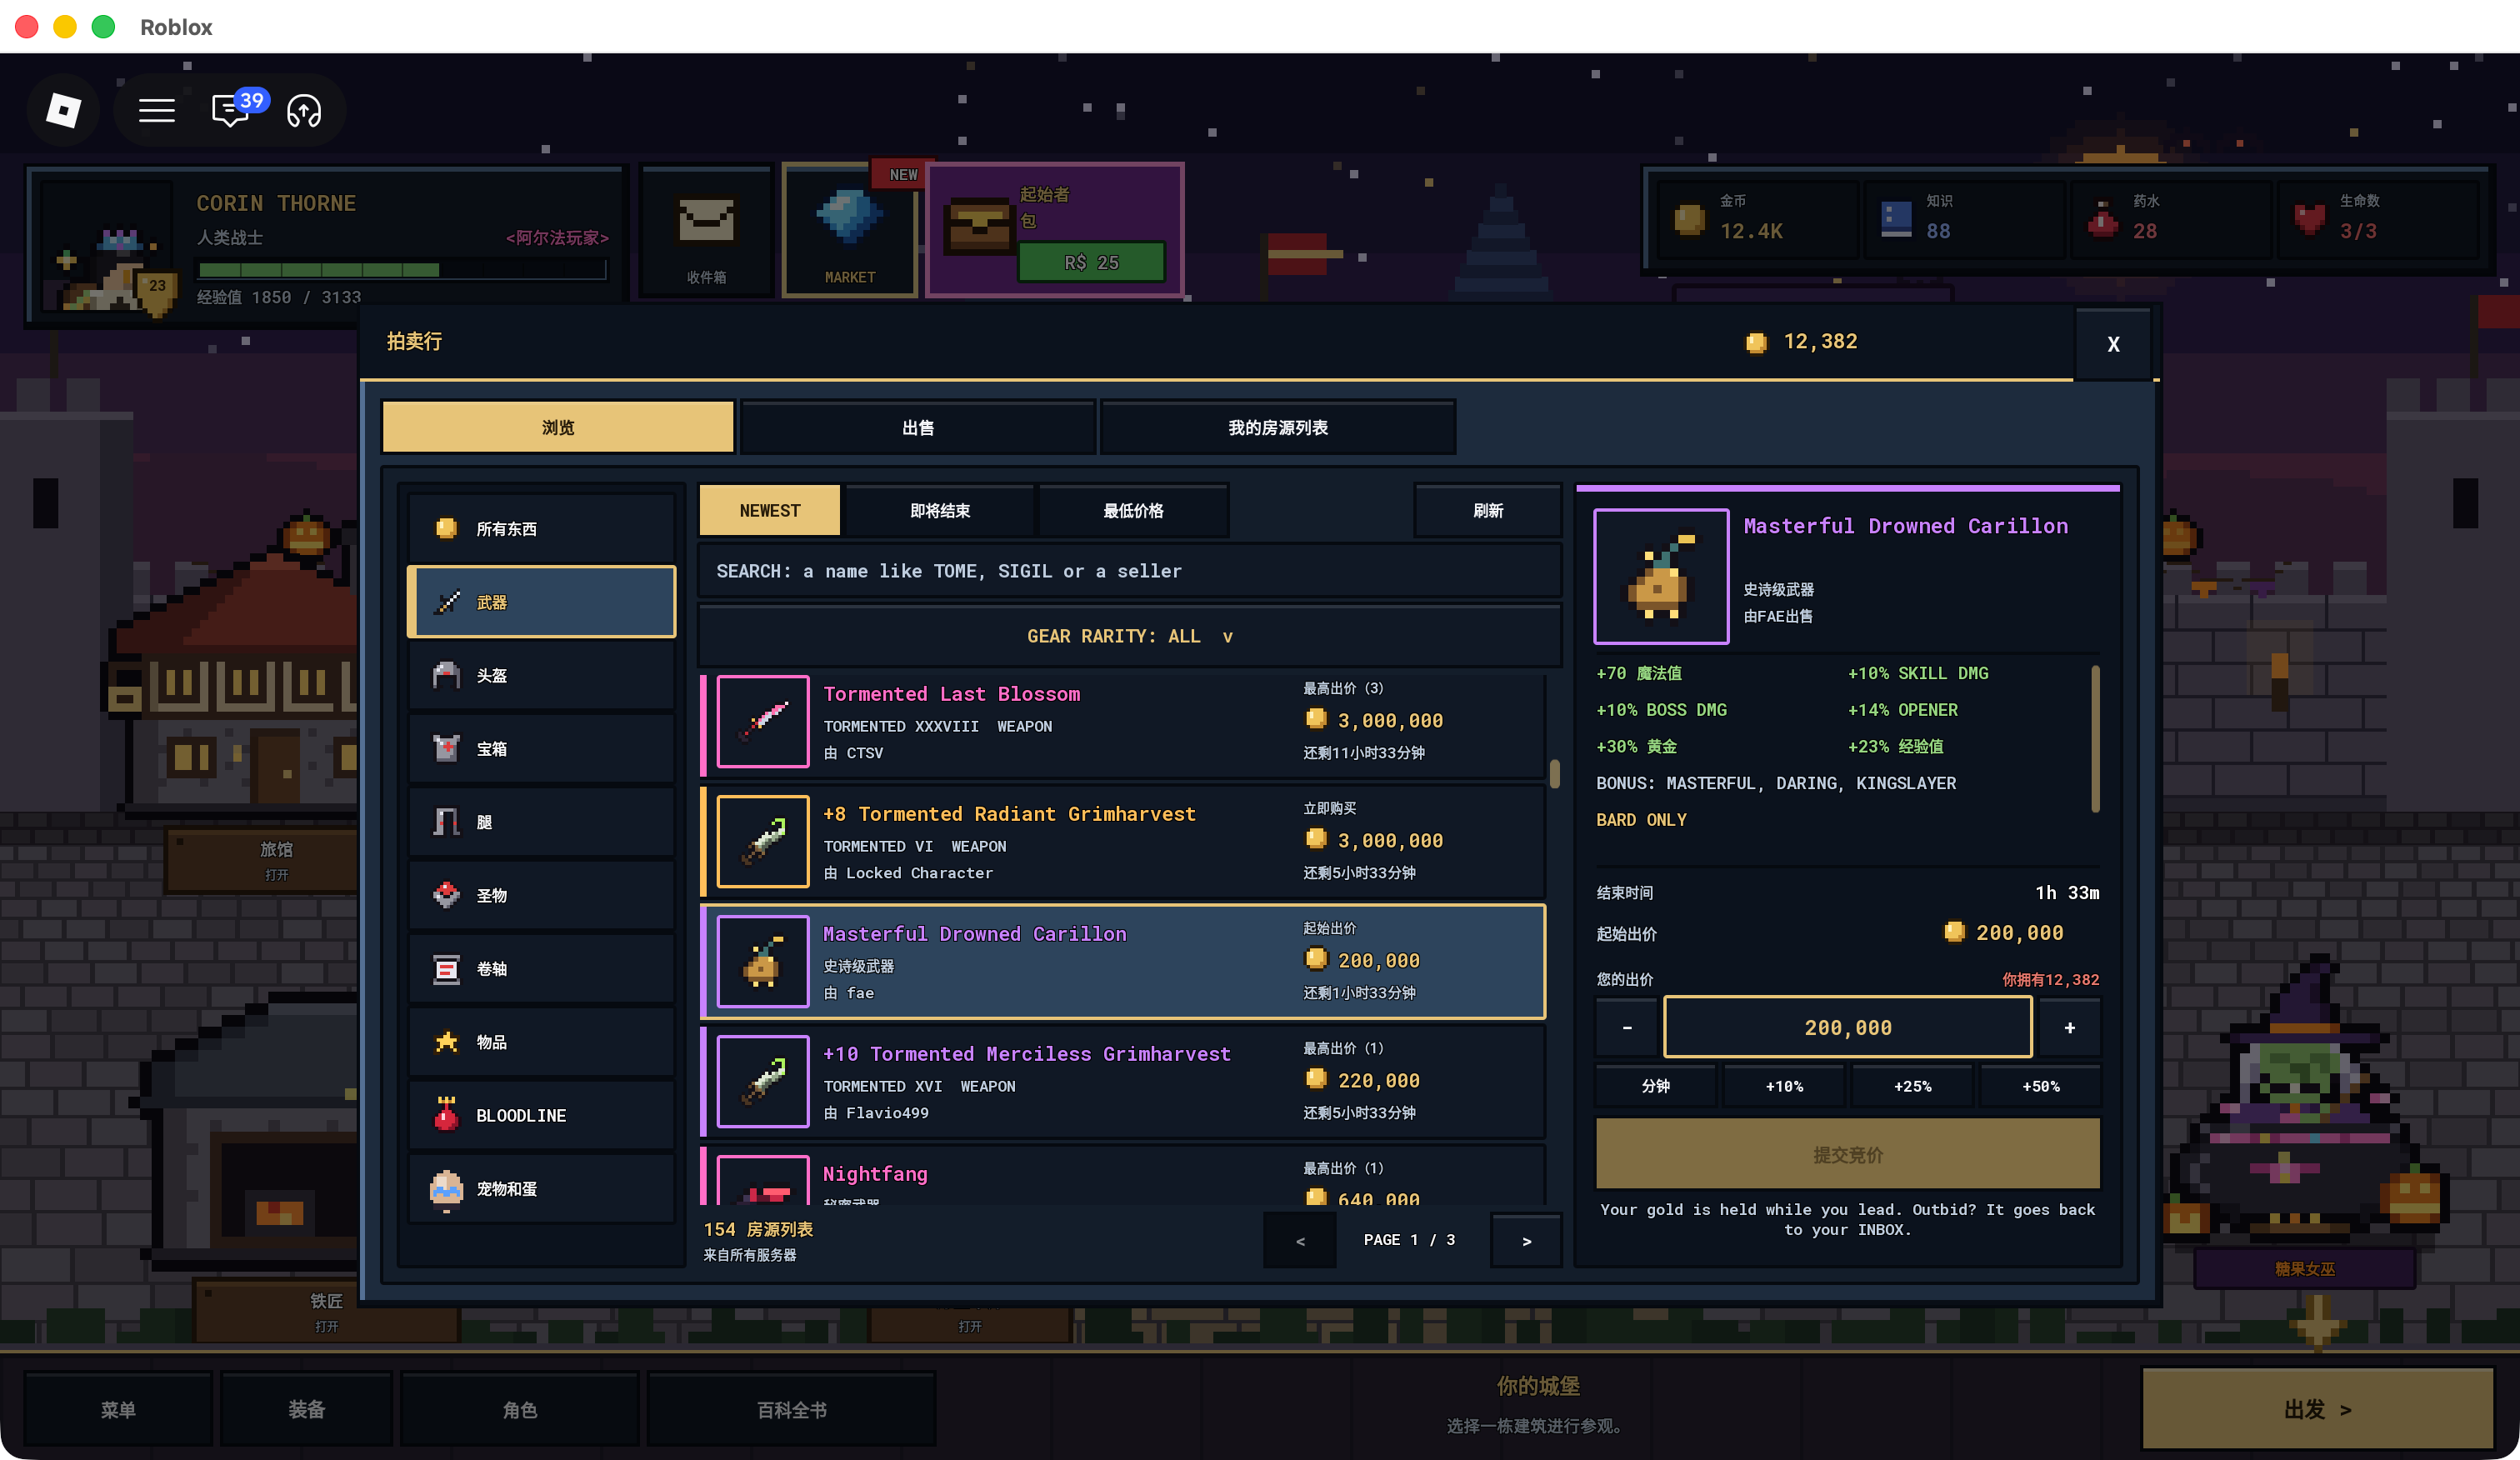Set bid to 分钟 minimum

pyautogui.click(x=1655, y=1086)
